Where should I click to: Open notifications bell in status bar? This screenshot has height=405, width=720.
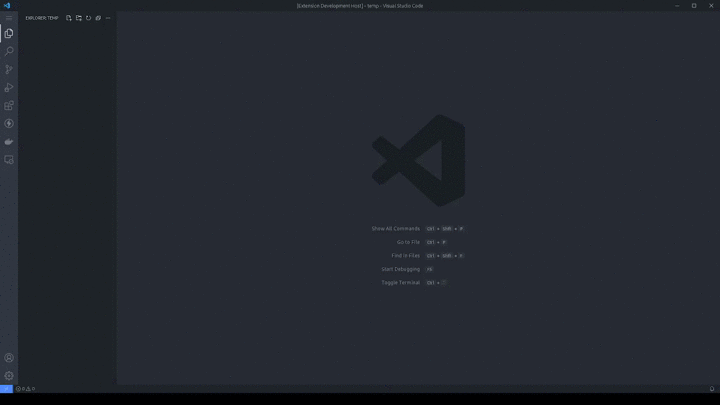(712, 389)
